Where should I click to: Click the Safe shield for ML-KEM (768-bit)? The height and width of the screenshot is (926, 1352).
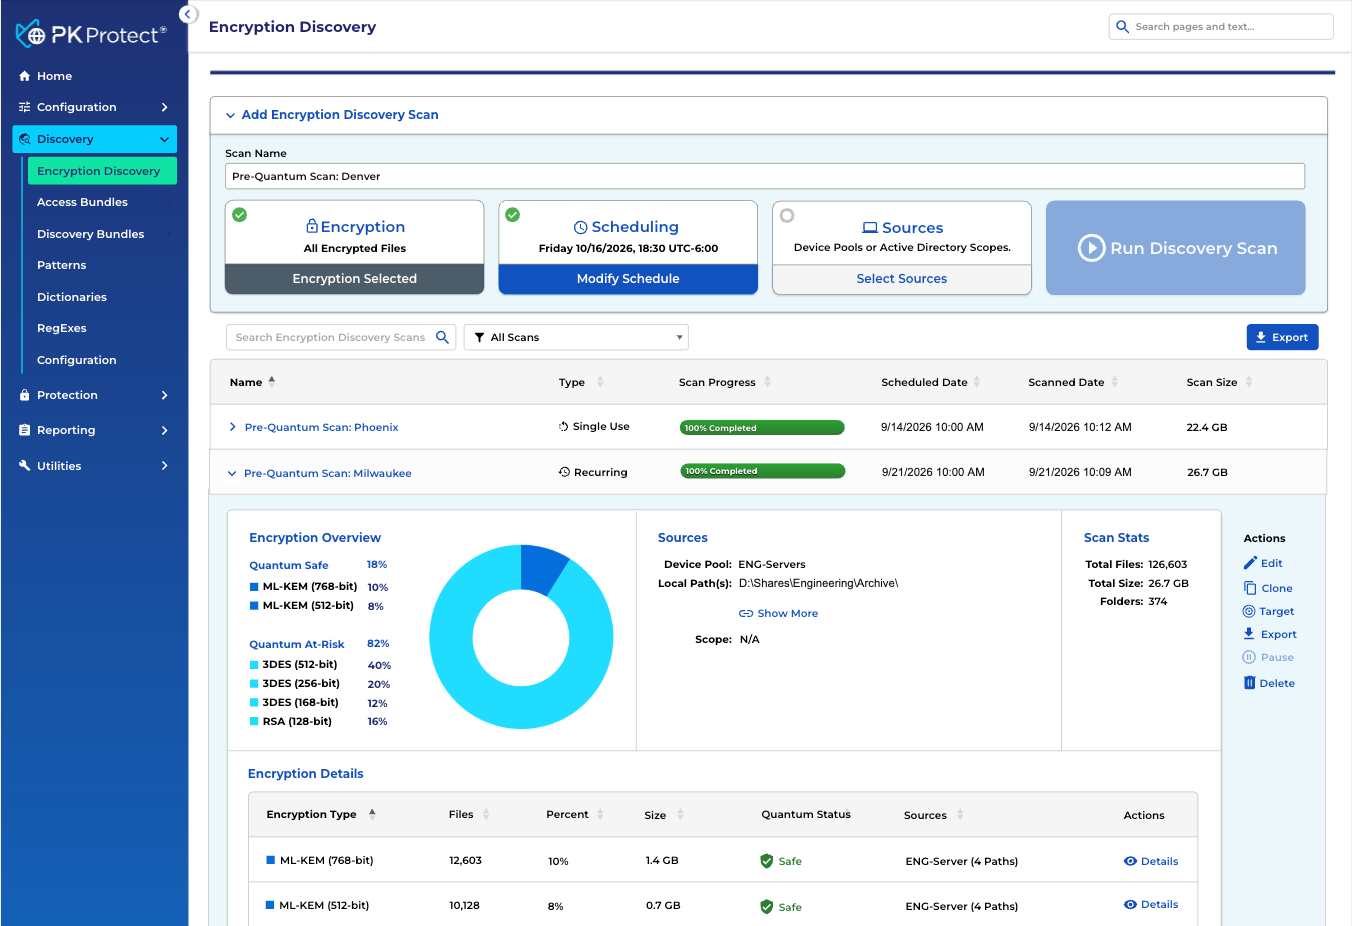767,861
